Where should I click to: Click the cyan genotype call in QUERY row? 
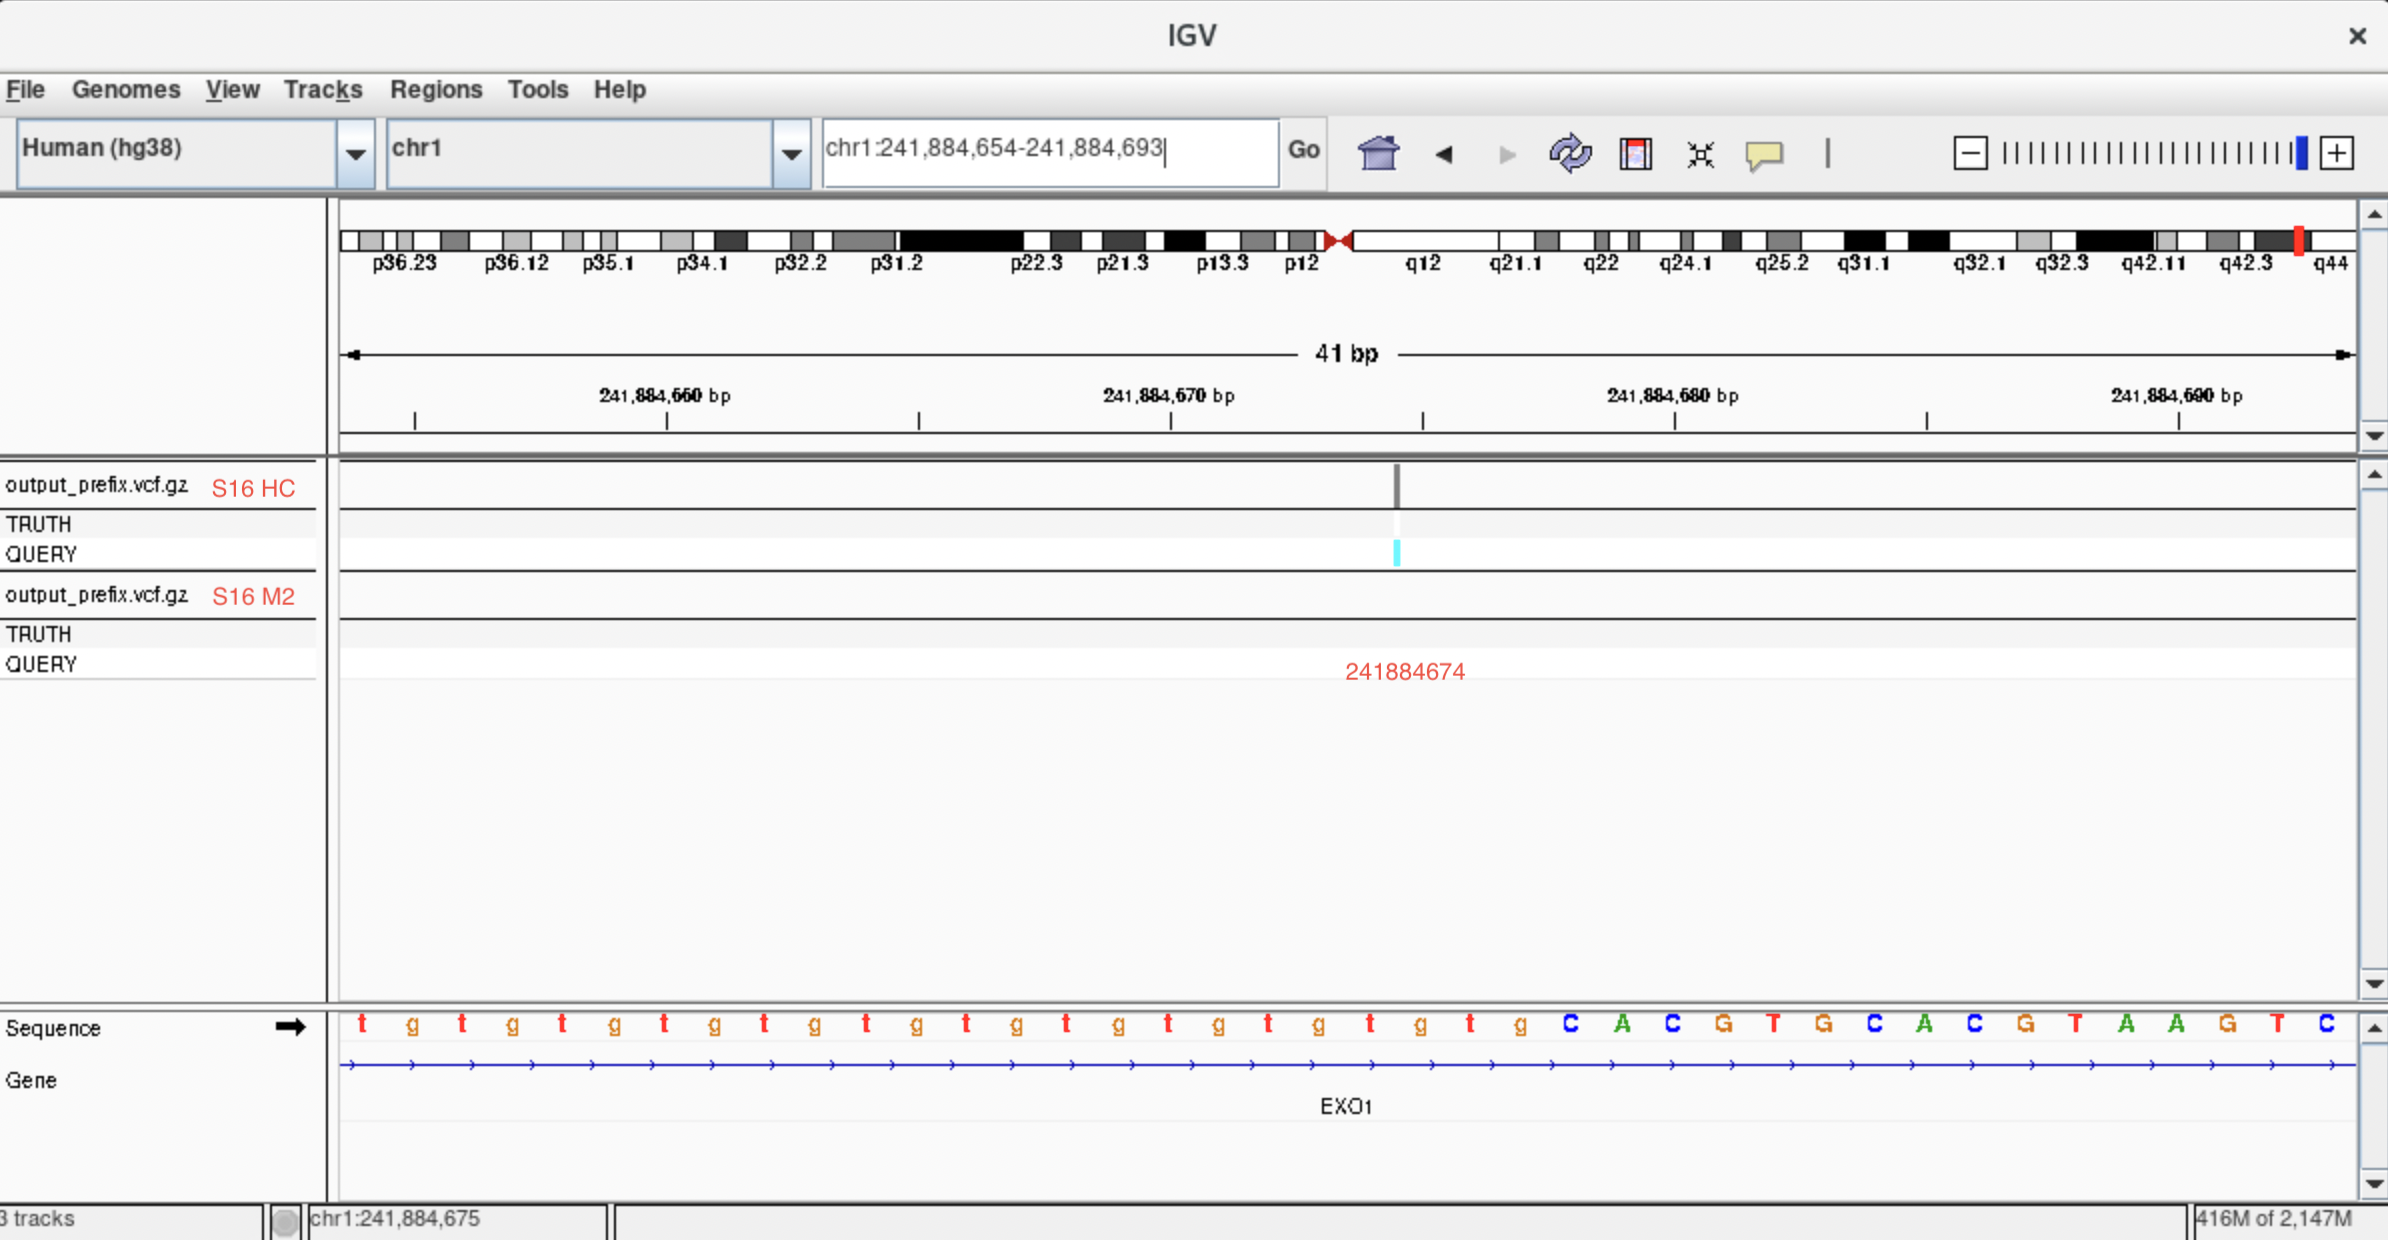(x=1397, y=553)
